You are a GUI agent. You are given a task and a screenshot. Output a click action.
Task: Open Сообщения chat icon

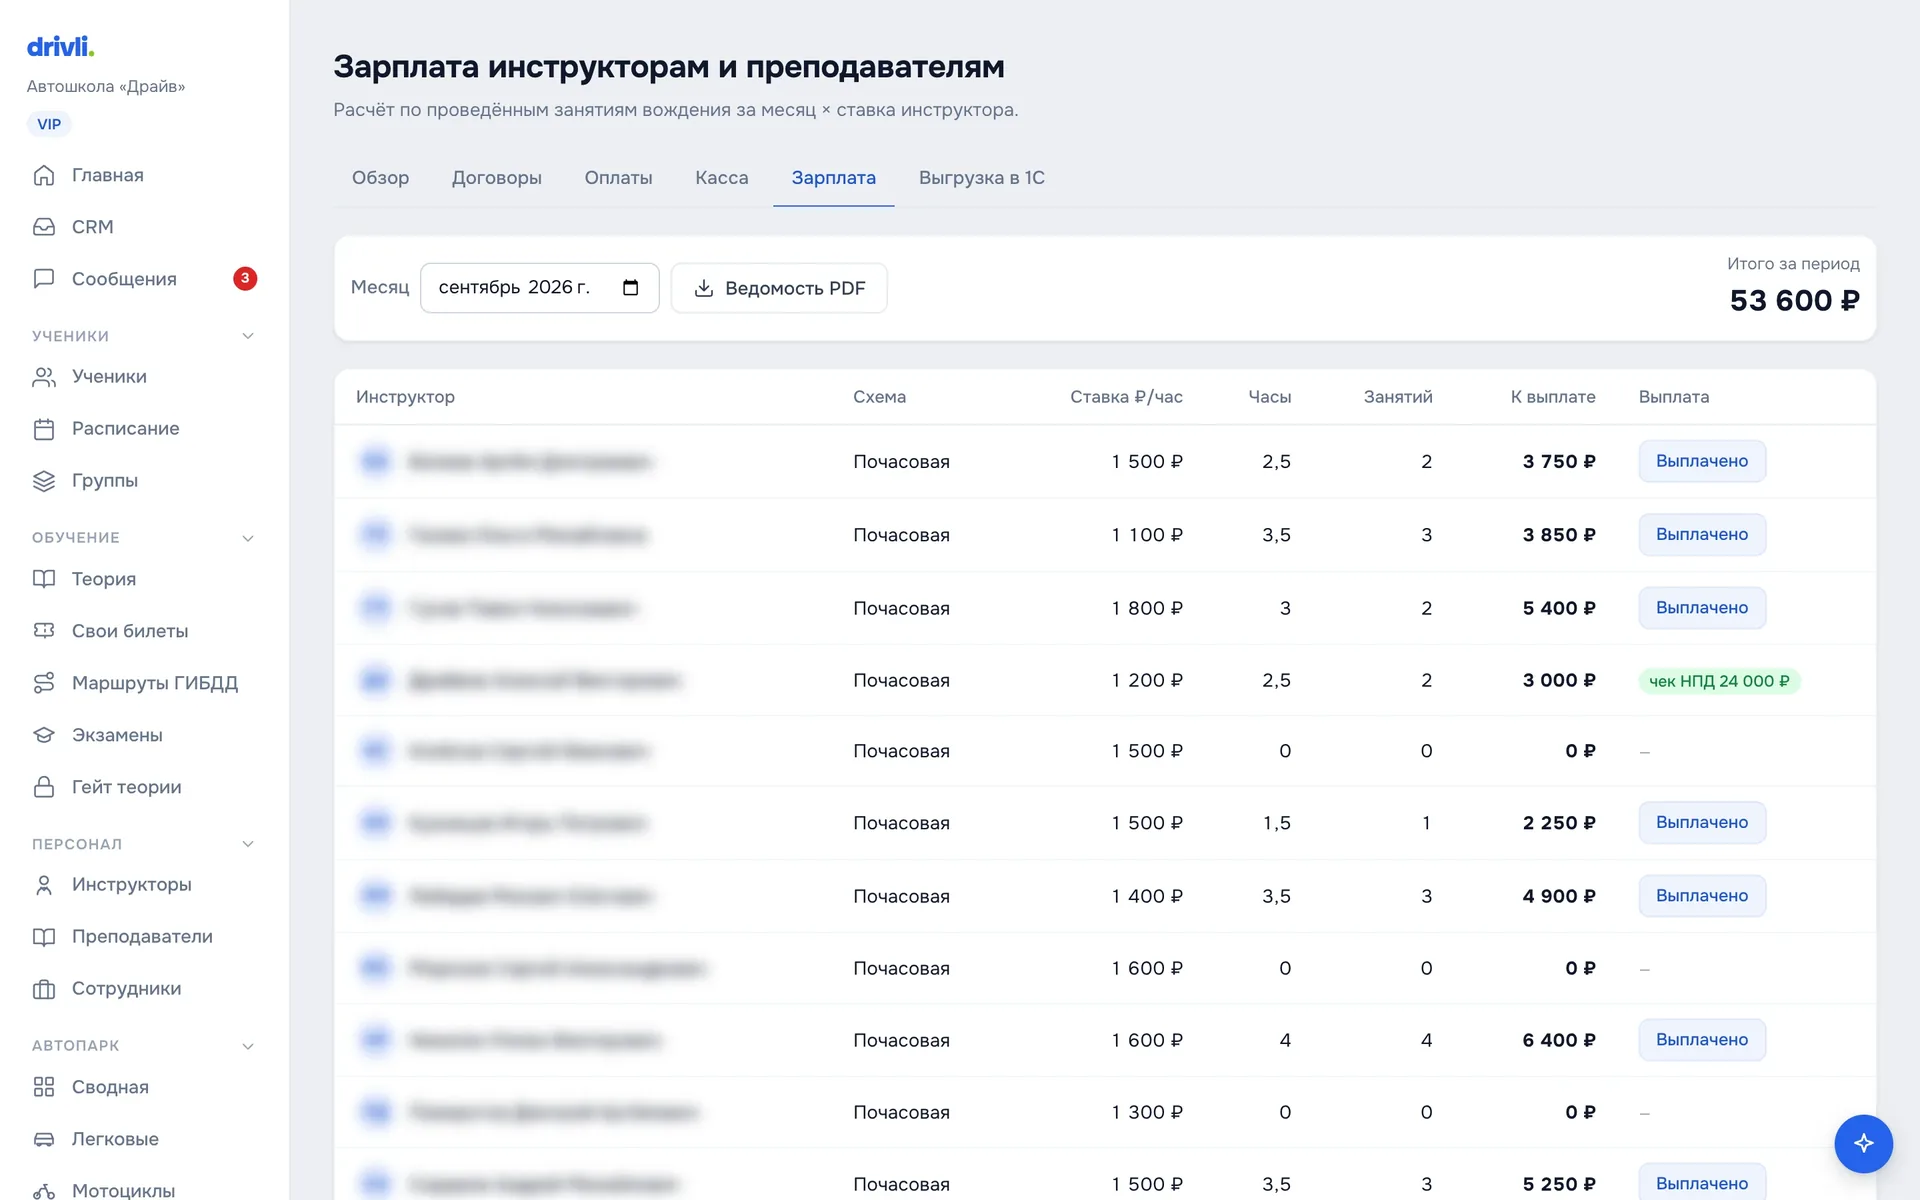[44, 279]
